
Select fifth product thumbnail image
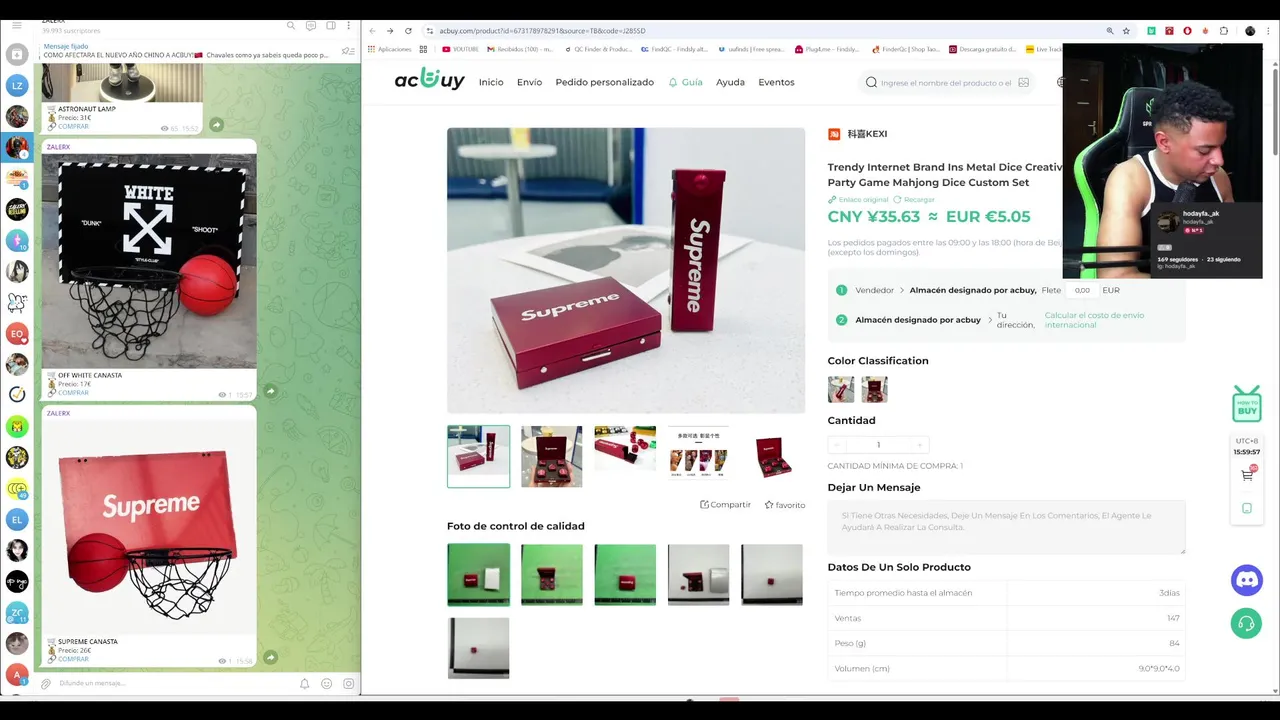pyautogui.click(x=772, y=456)
